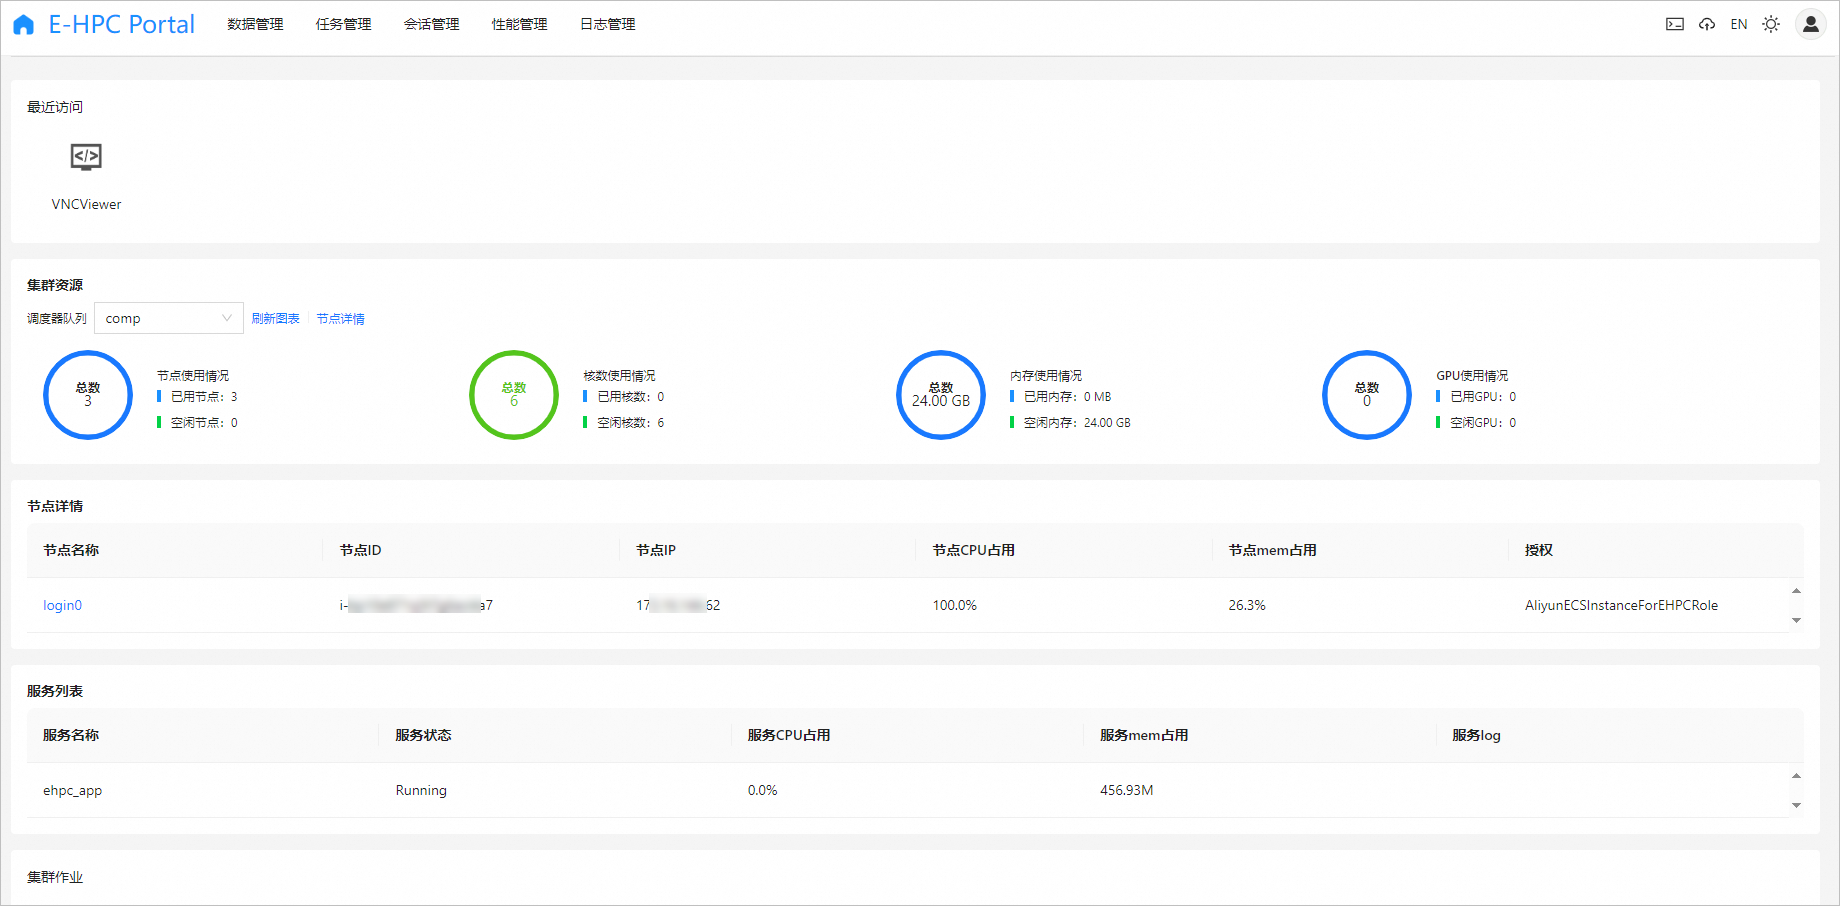Open the 任务管理 menu
1840x906 pixels.
tap(343, 24)
